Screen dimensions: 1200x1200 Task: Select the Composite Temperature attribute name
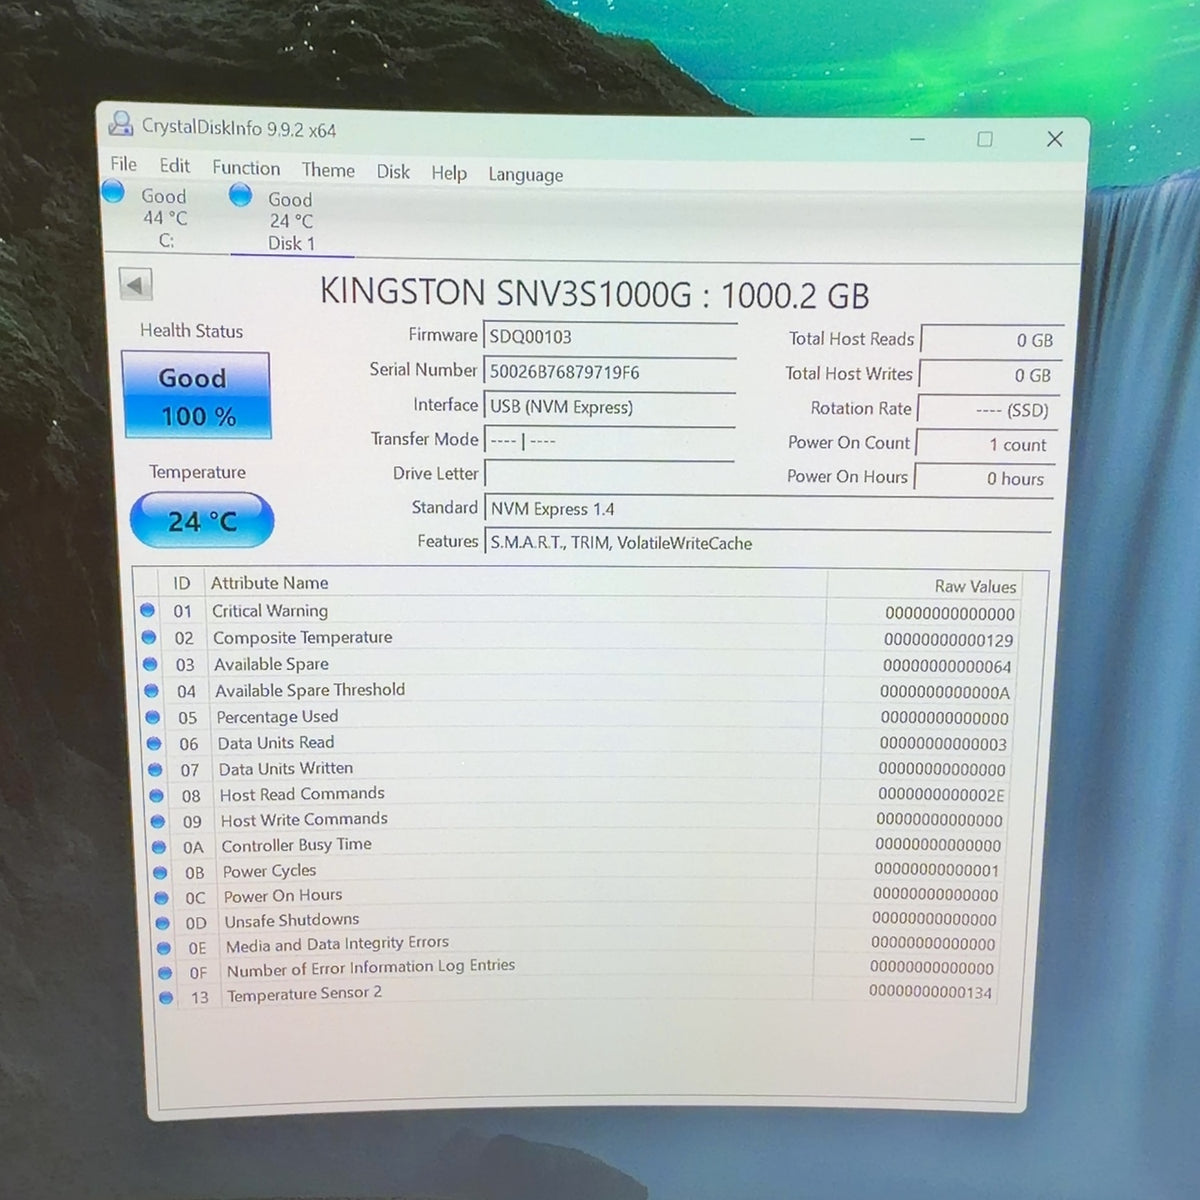[303, 638]
